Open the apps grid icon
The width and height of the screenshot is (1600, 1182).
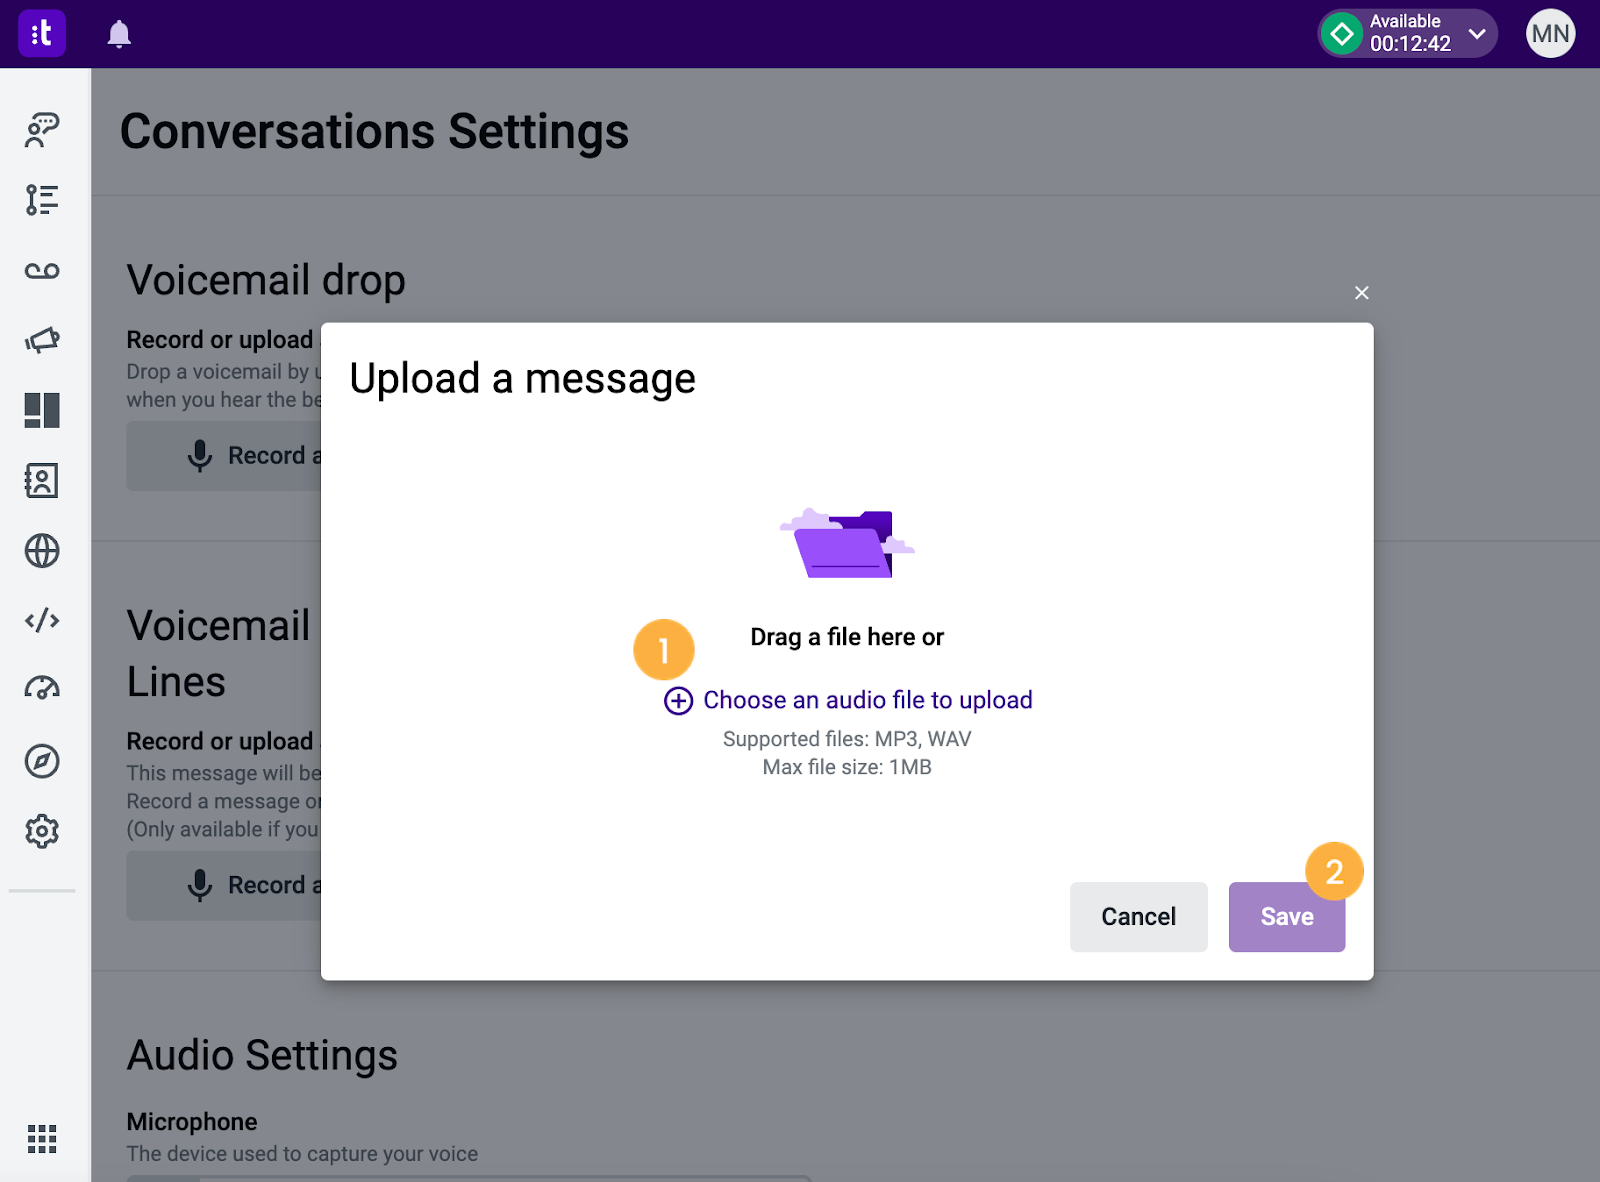42,1139
